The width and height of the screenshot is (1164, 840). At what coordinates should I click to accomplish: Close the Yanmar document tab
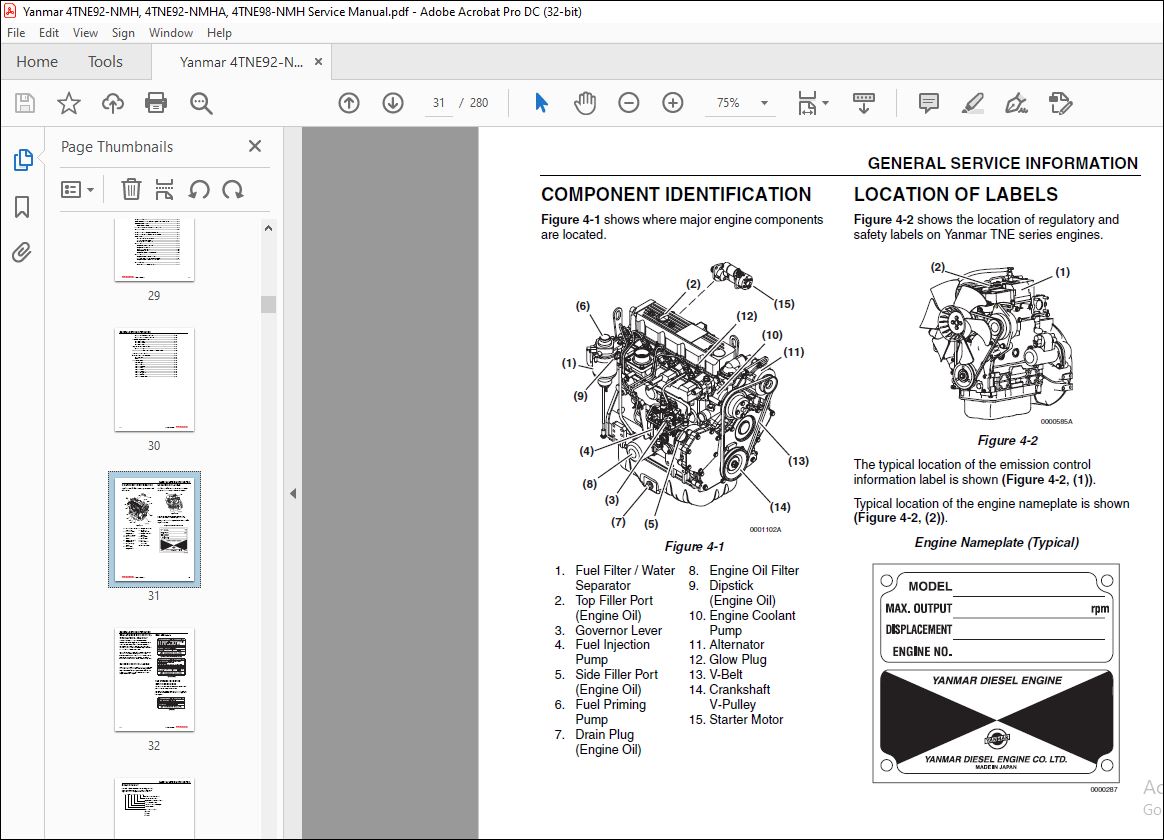point(318,62)
